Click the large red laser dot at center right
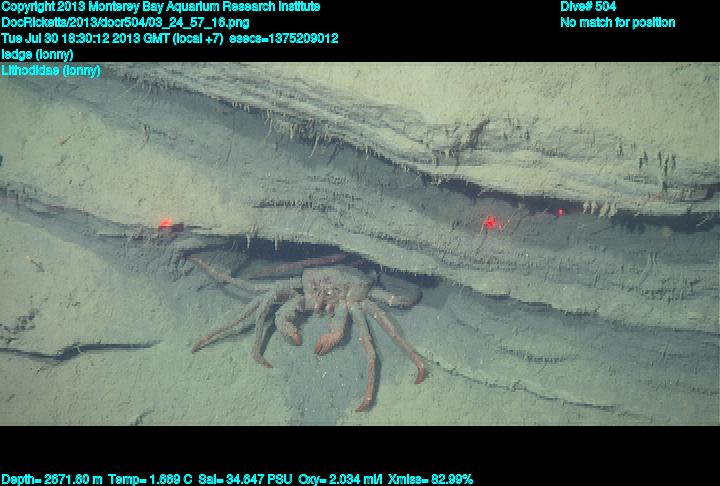The image size is (720, 486). (x=490, y=223)
